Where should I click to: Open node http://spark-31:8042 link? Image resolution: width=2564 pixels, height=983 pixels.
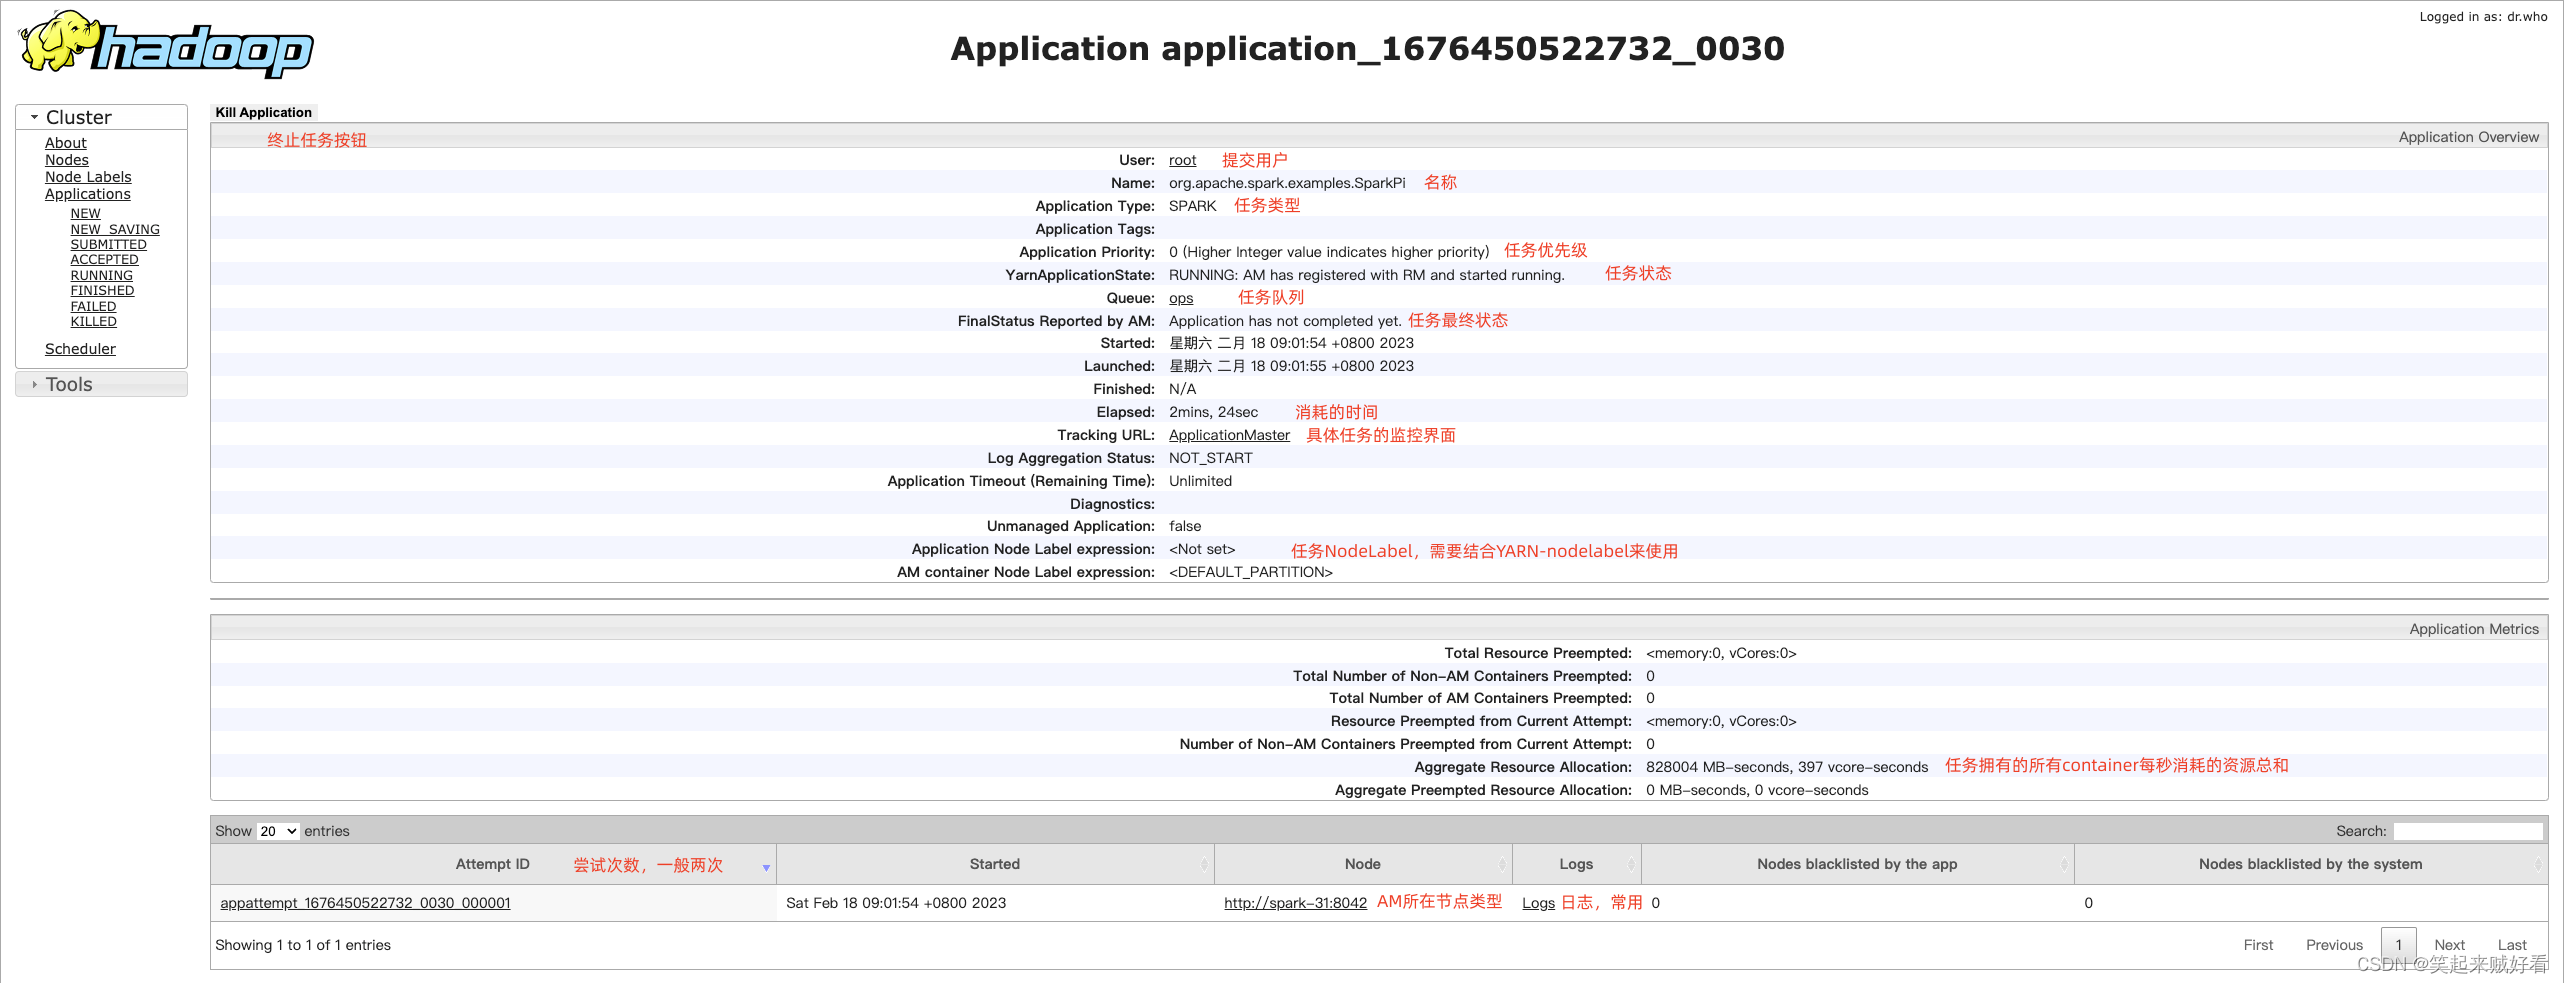click(x=1295, y=903)
